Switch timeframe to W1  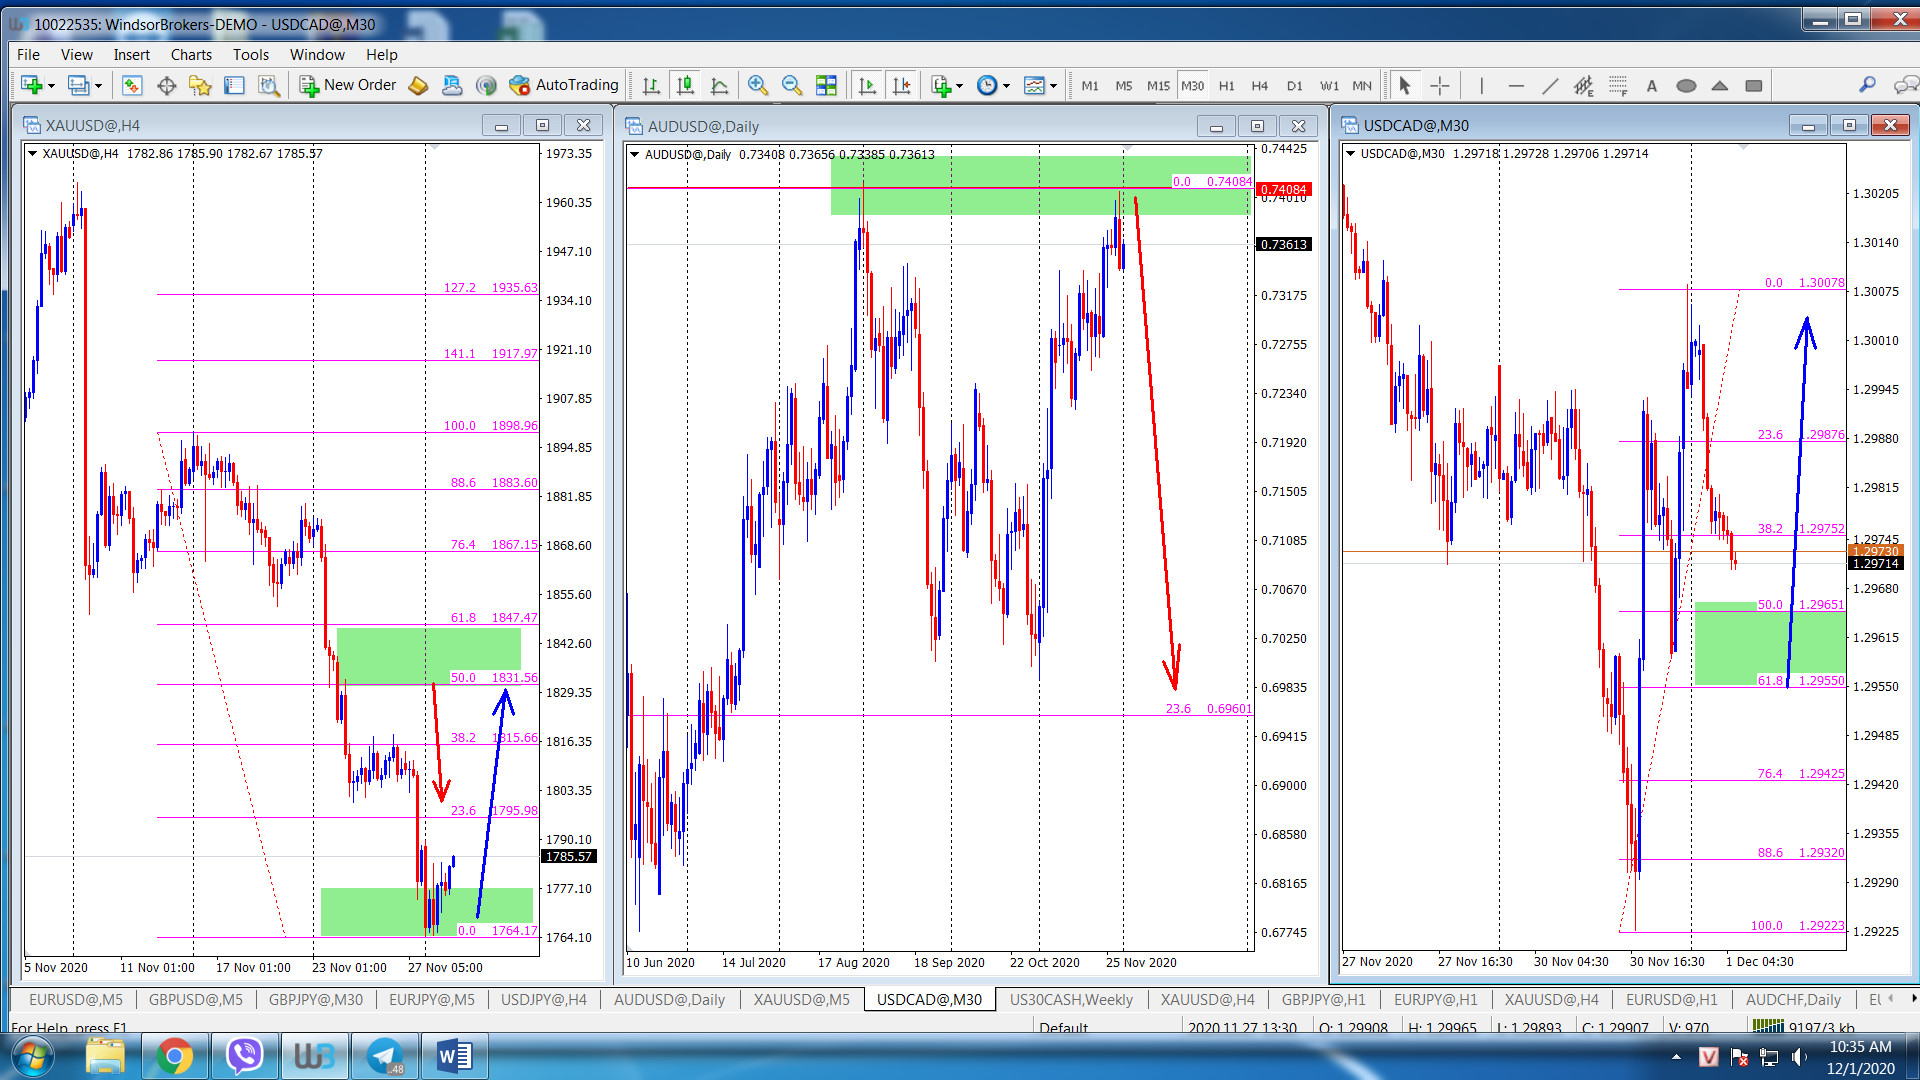tap(1329, 86)
